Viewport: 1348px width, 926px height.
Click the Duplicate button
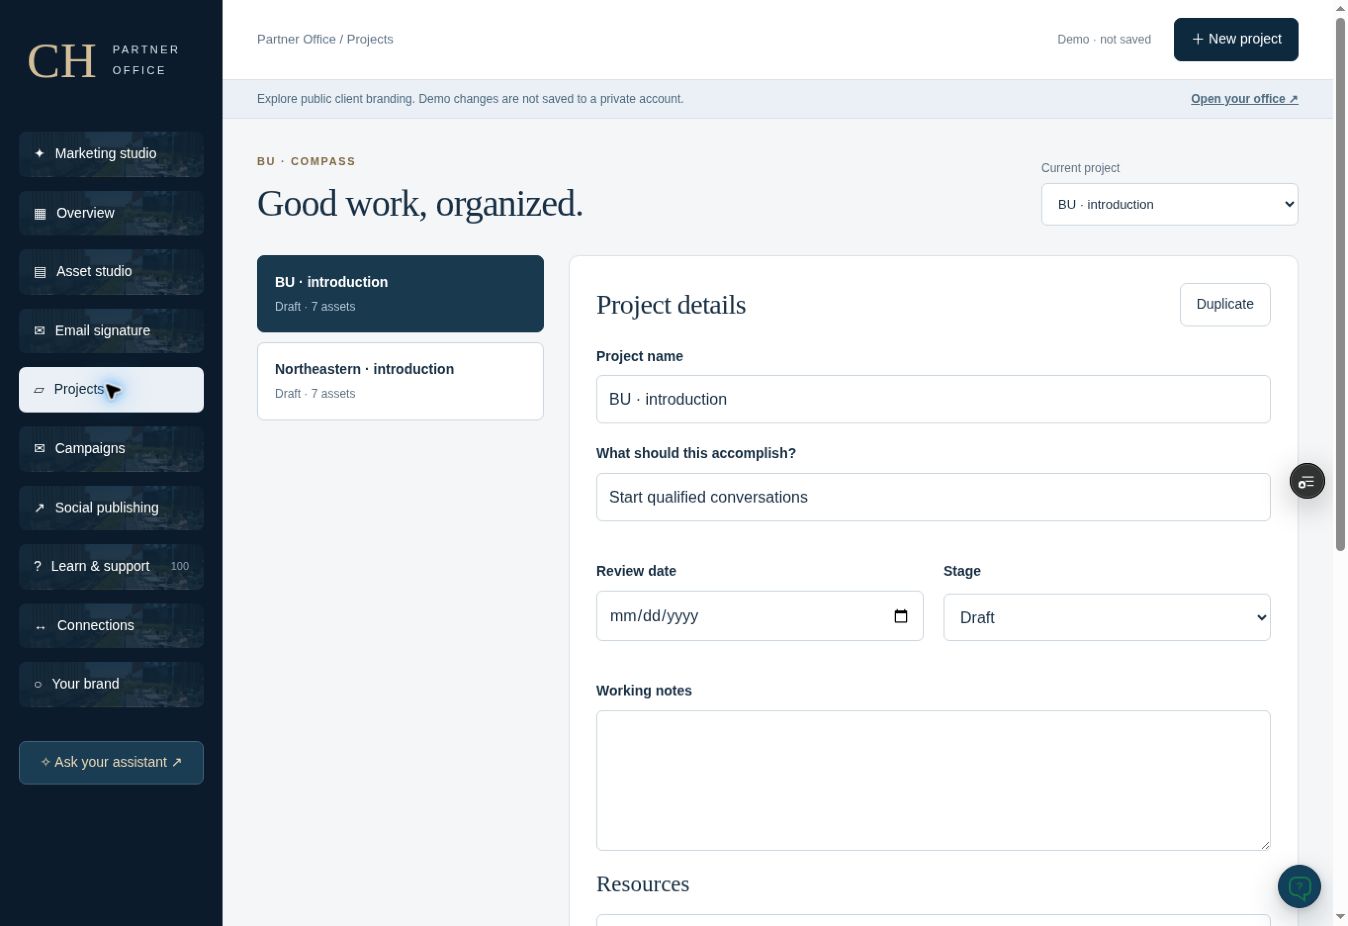[x=1225, y=304]
